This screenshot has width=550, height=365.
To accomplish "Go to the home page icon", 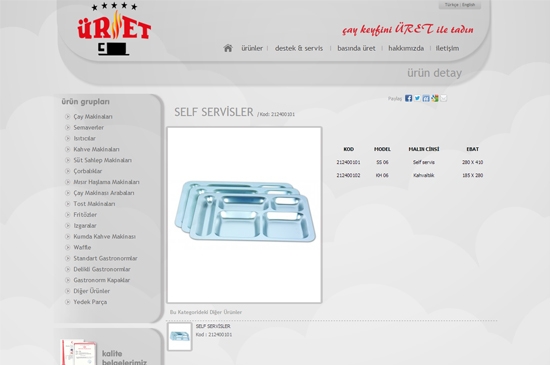I will pos(228,48).
